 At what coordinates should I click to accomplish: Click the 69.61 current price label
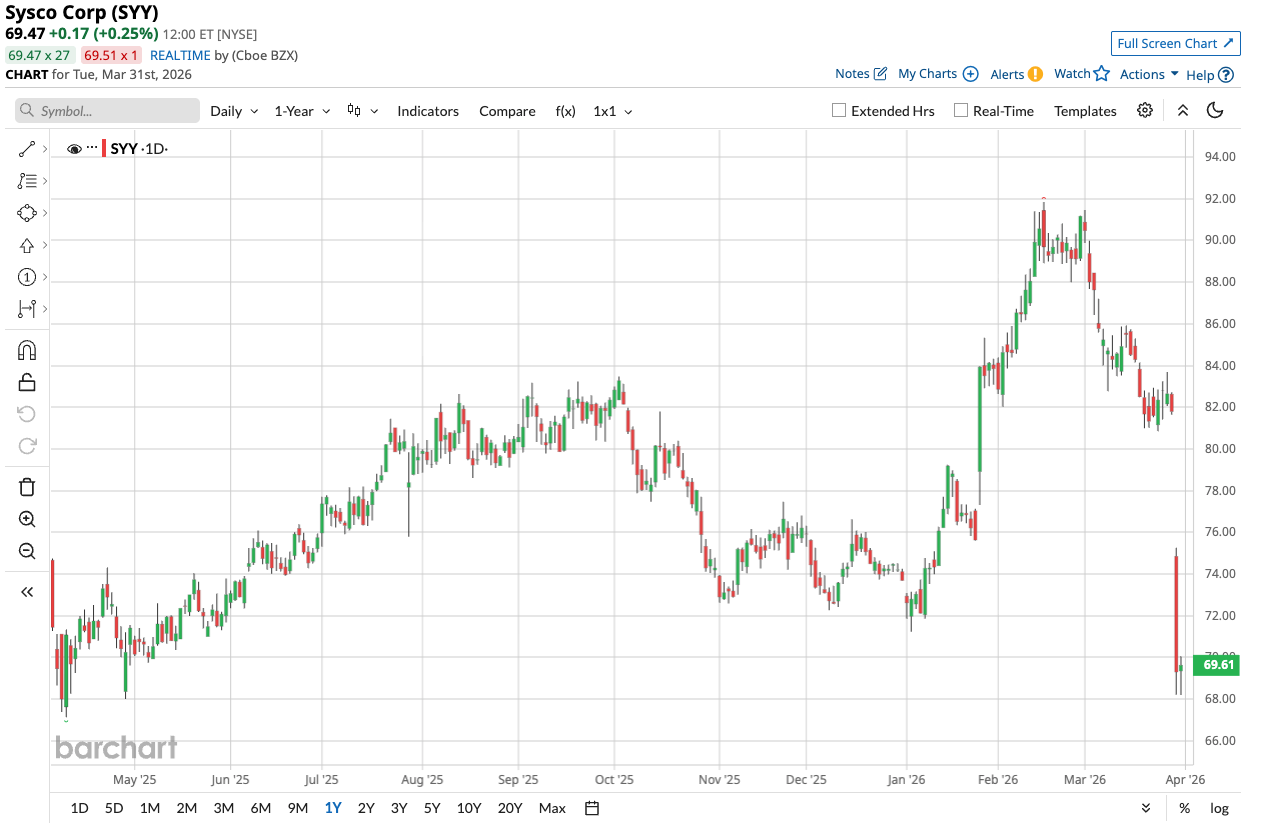pos(1216,665)
